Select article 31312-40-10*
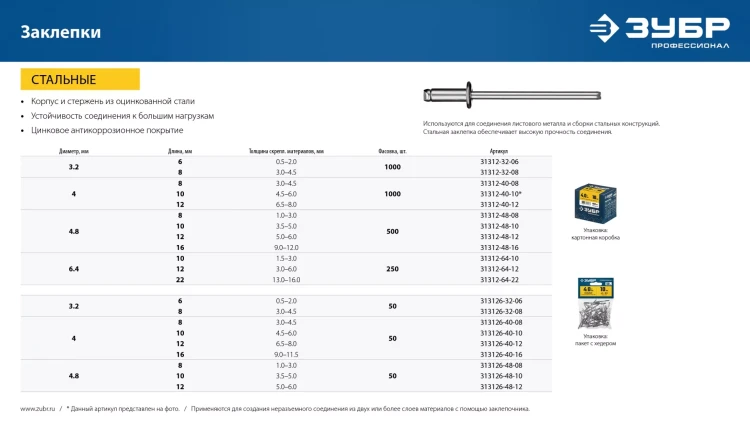The height and width of the screenshot is (422, 750). 501,194
